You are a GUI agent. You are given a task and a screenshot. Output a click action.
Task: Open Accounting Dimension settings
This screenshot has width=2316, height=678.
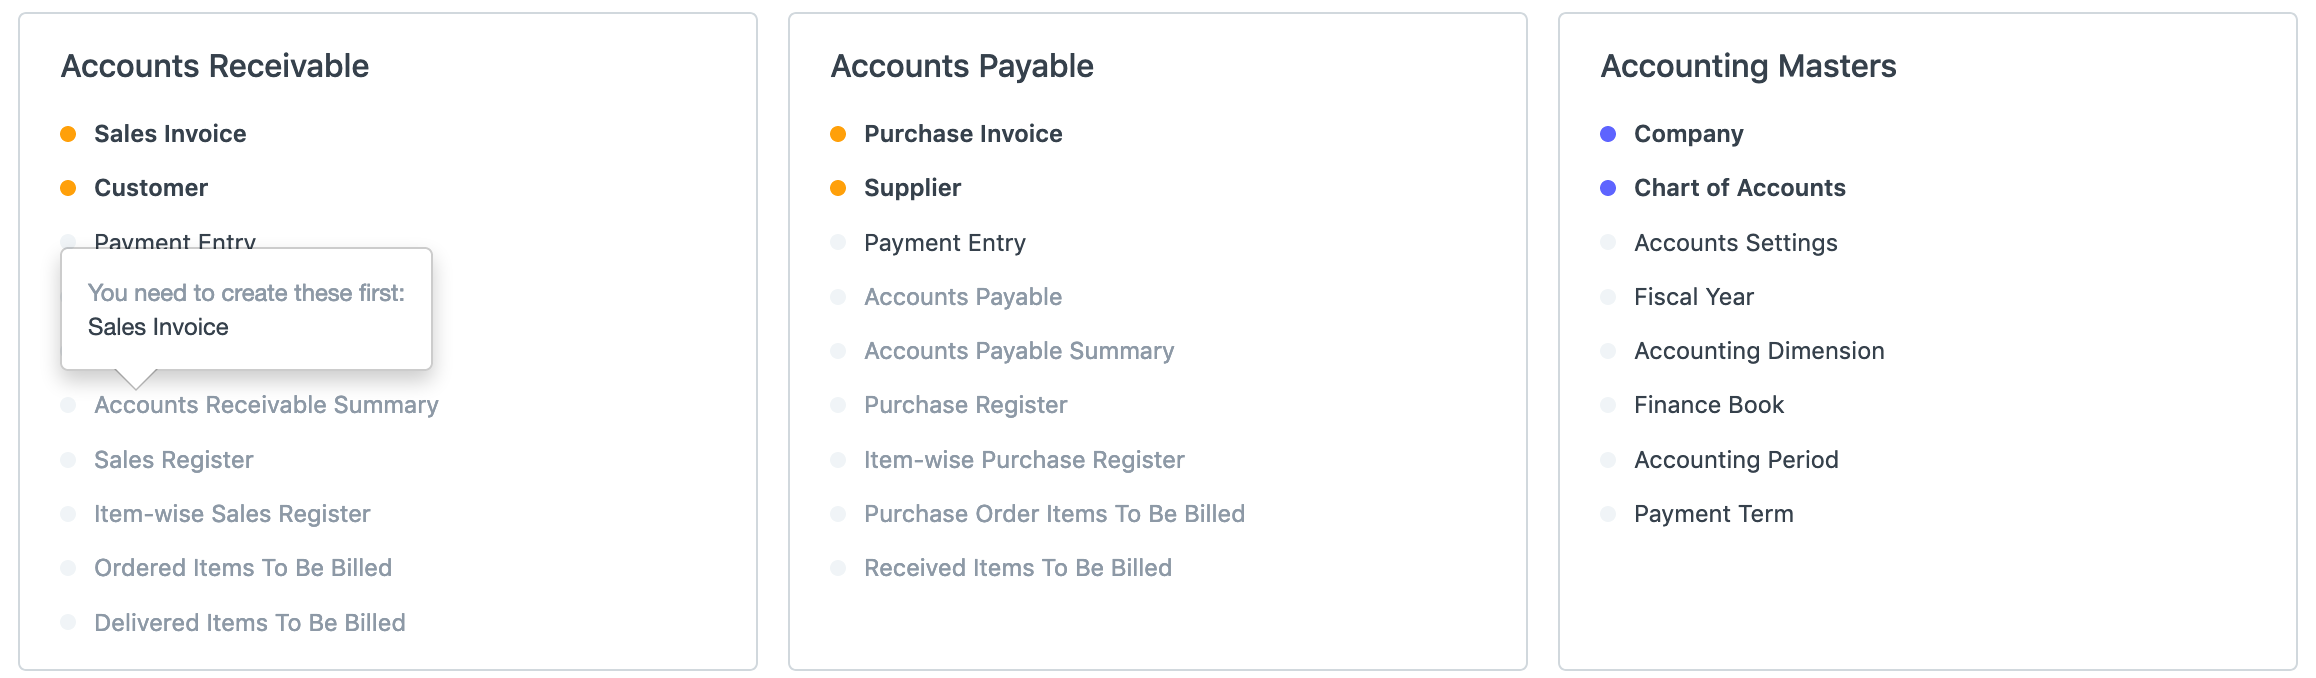pyautogui.click(x=1759, y=351)
